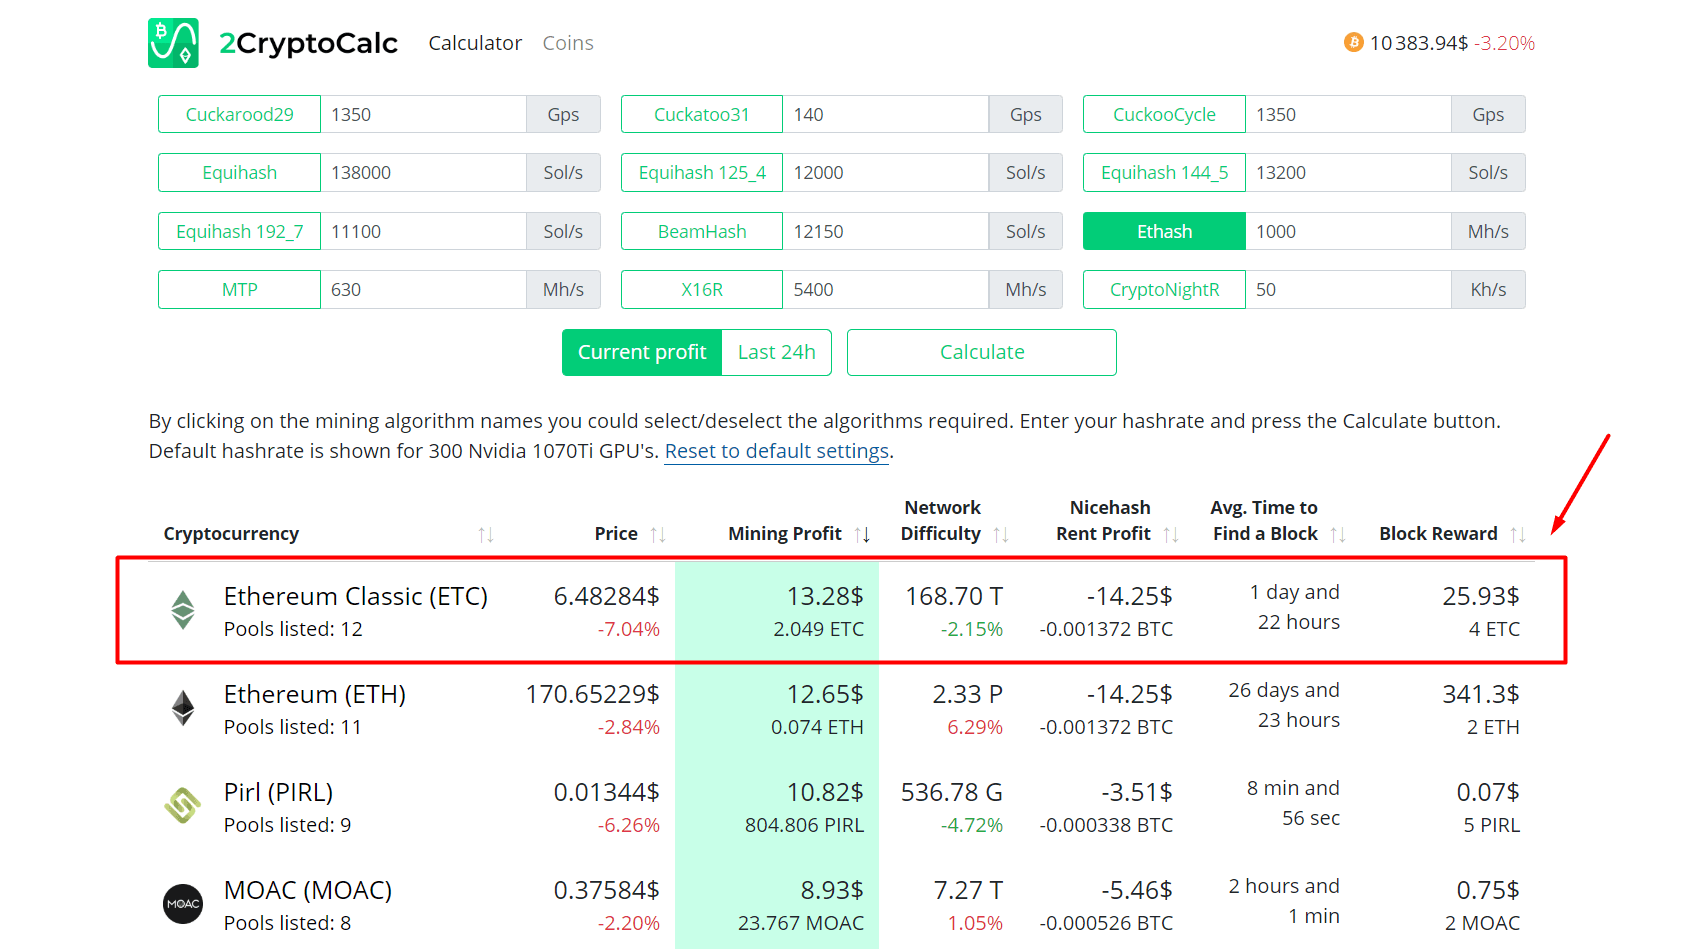Image resolution: width=1687 pixels, height=949 pixels.
Task: Toggle the CryptoNightR algorithm on
Action: (x=1164, y=290)
